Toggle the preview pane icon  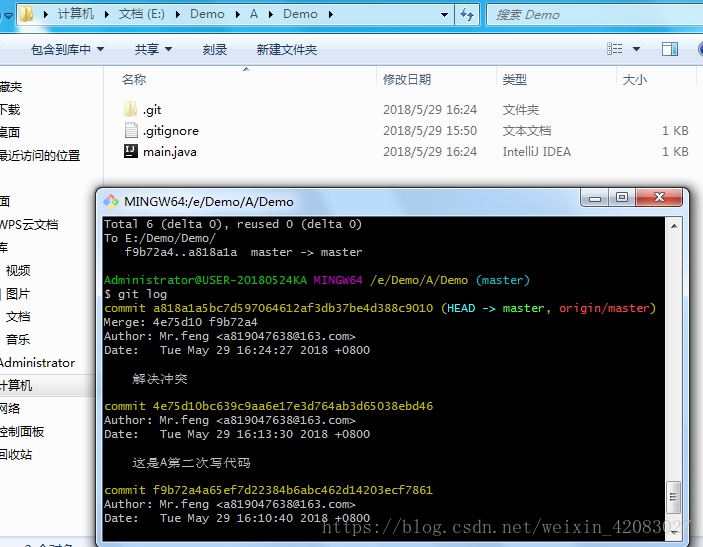(x=670, y=49)
